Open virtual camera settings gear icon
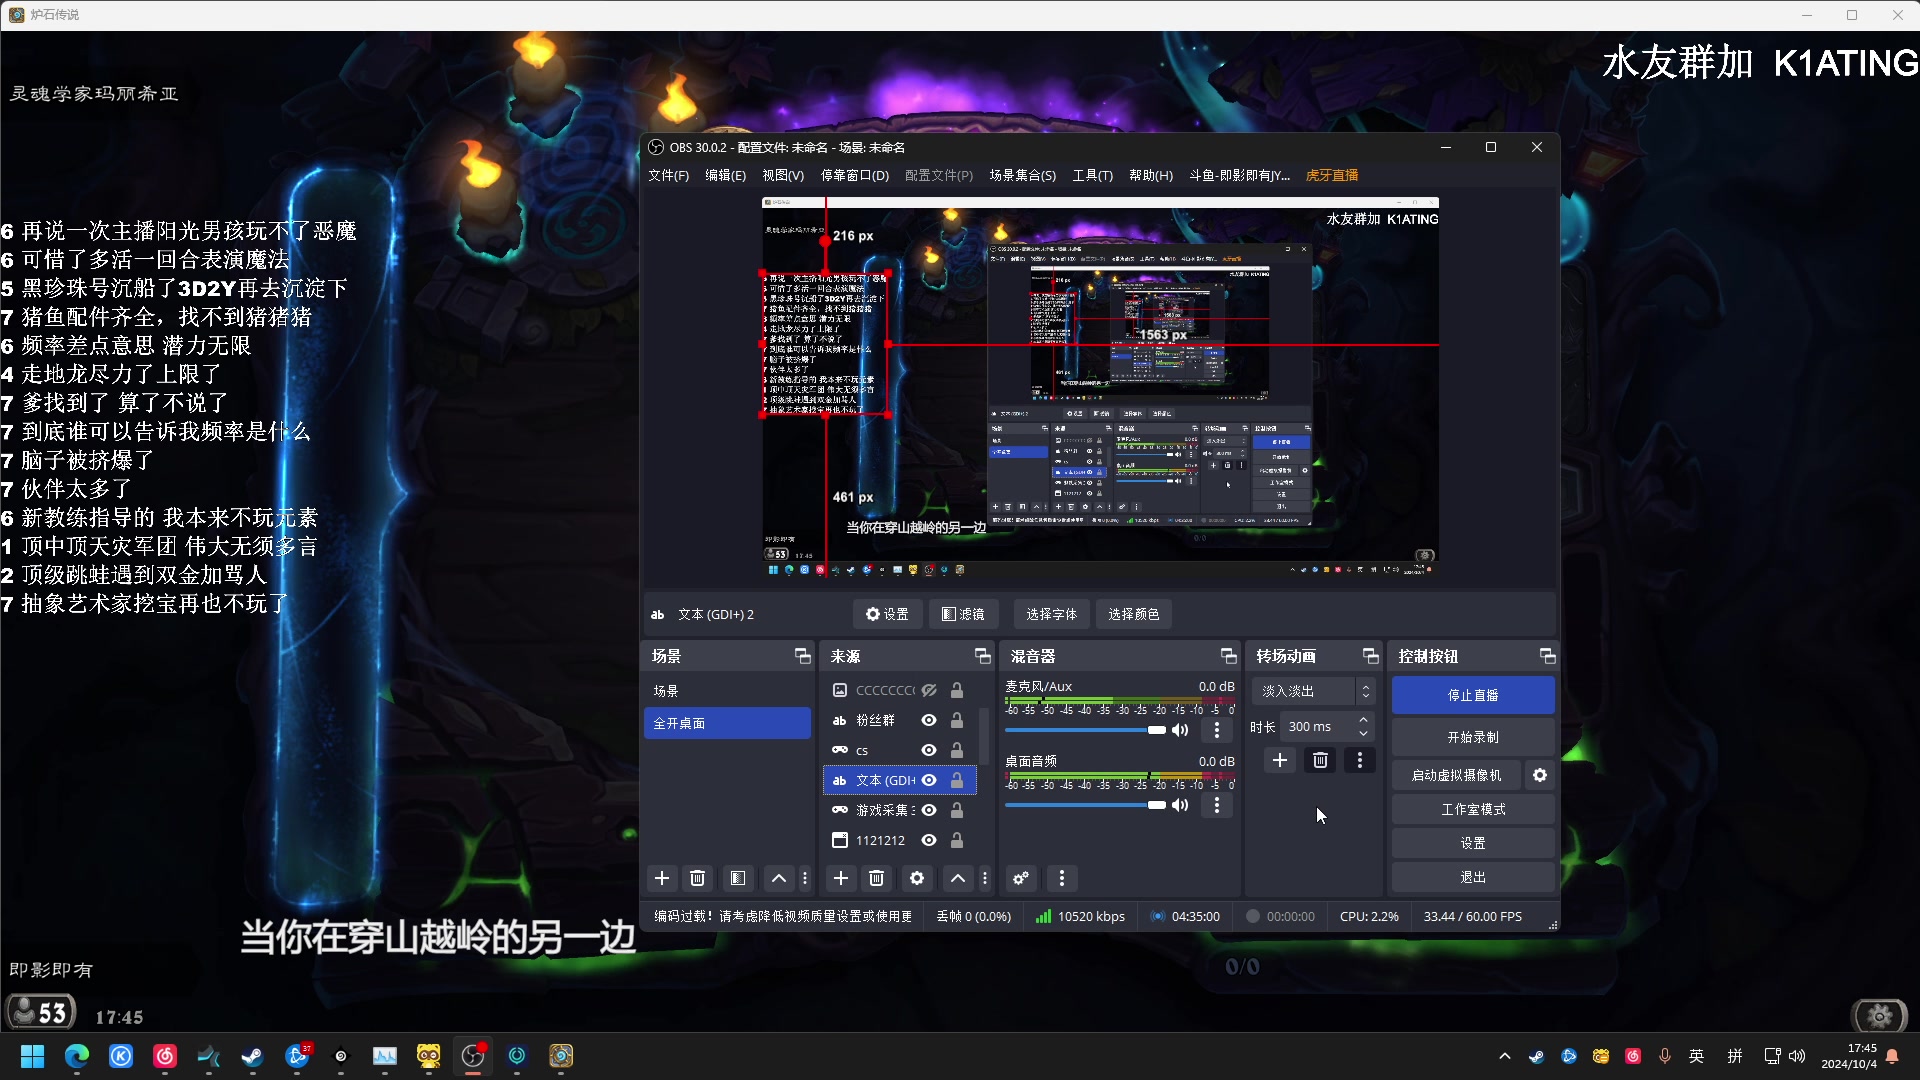The image size is (1920, 1080). click(1540, 775)
